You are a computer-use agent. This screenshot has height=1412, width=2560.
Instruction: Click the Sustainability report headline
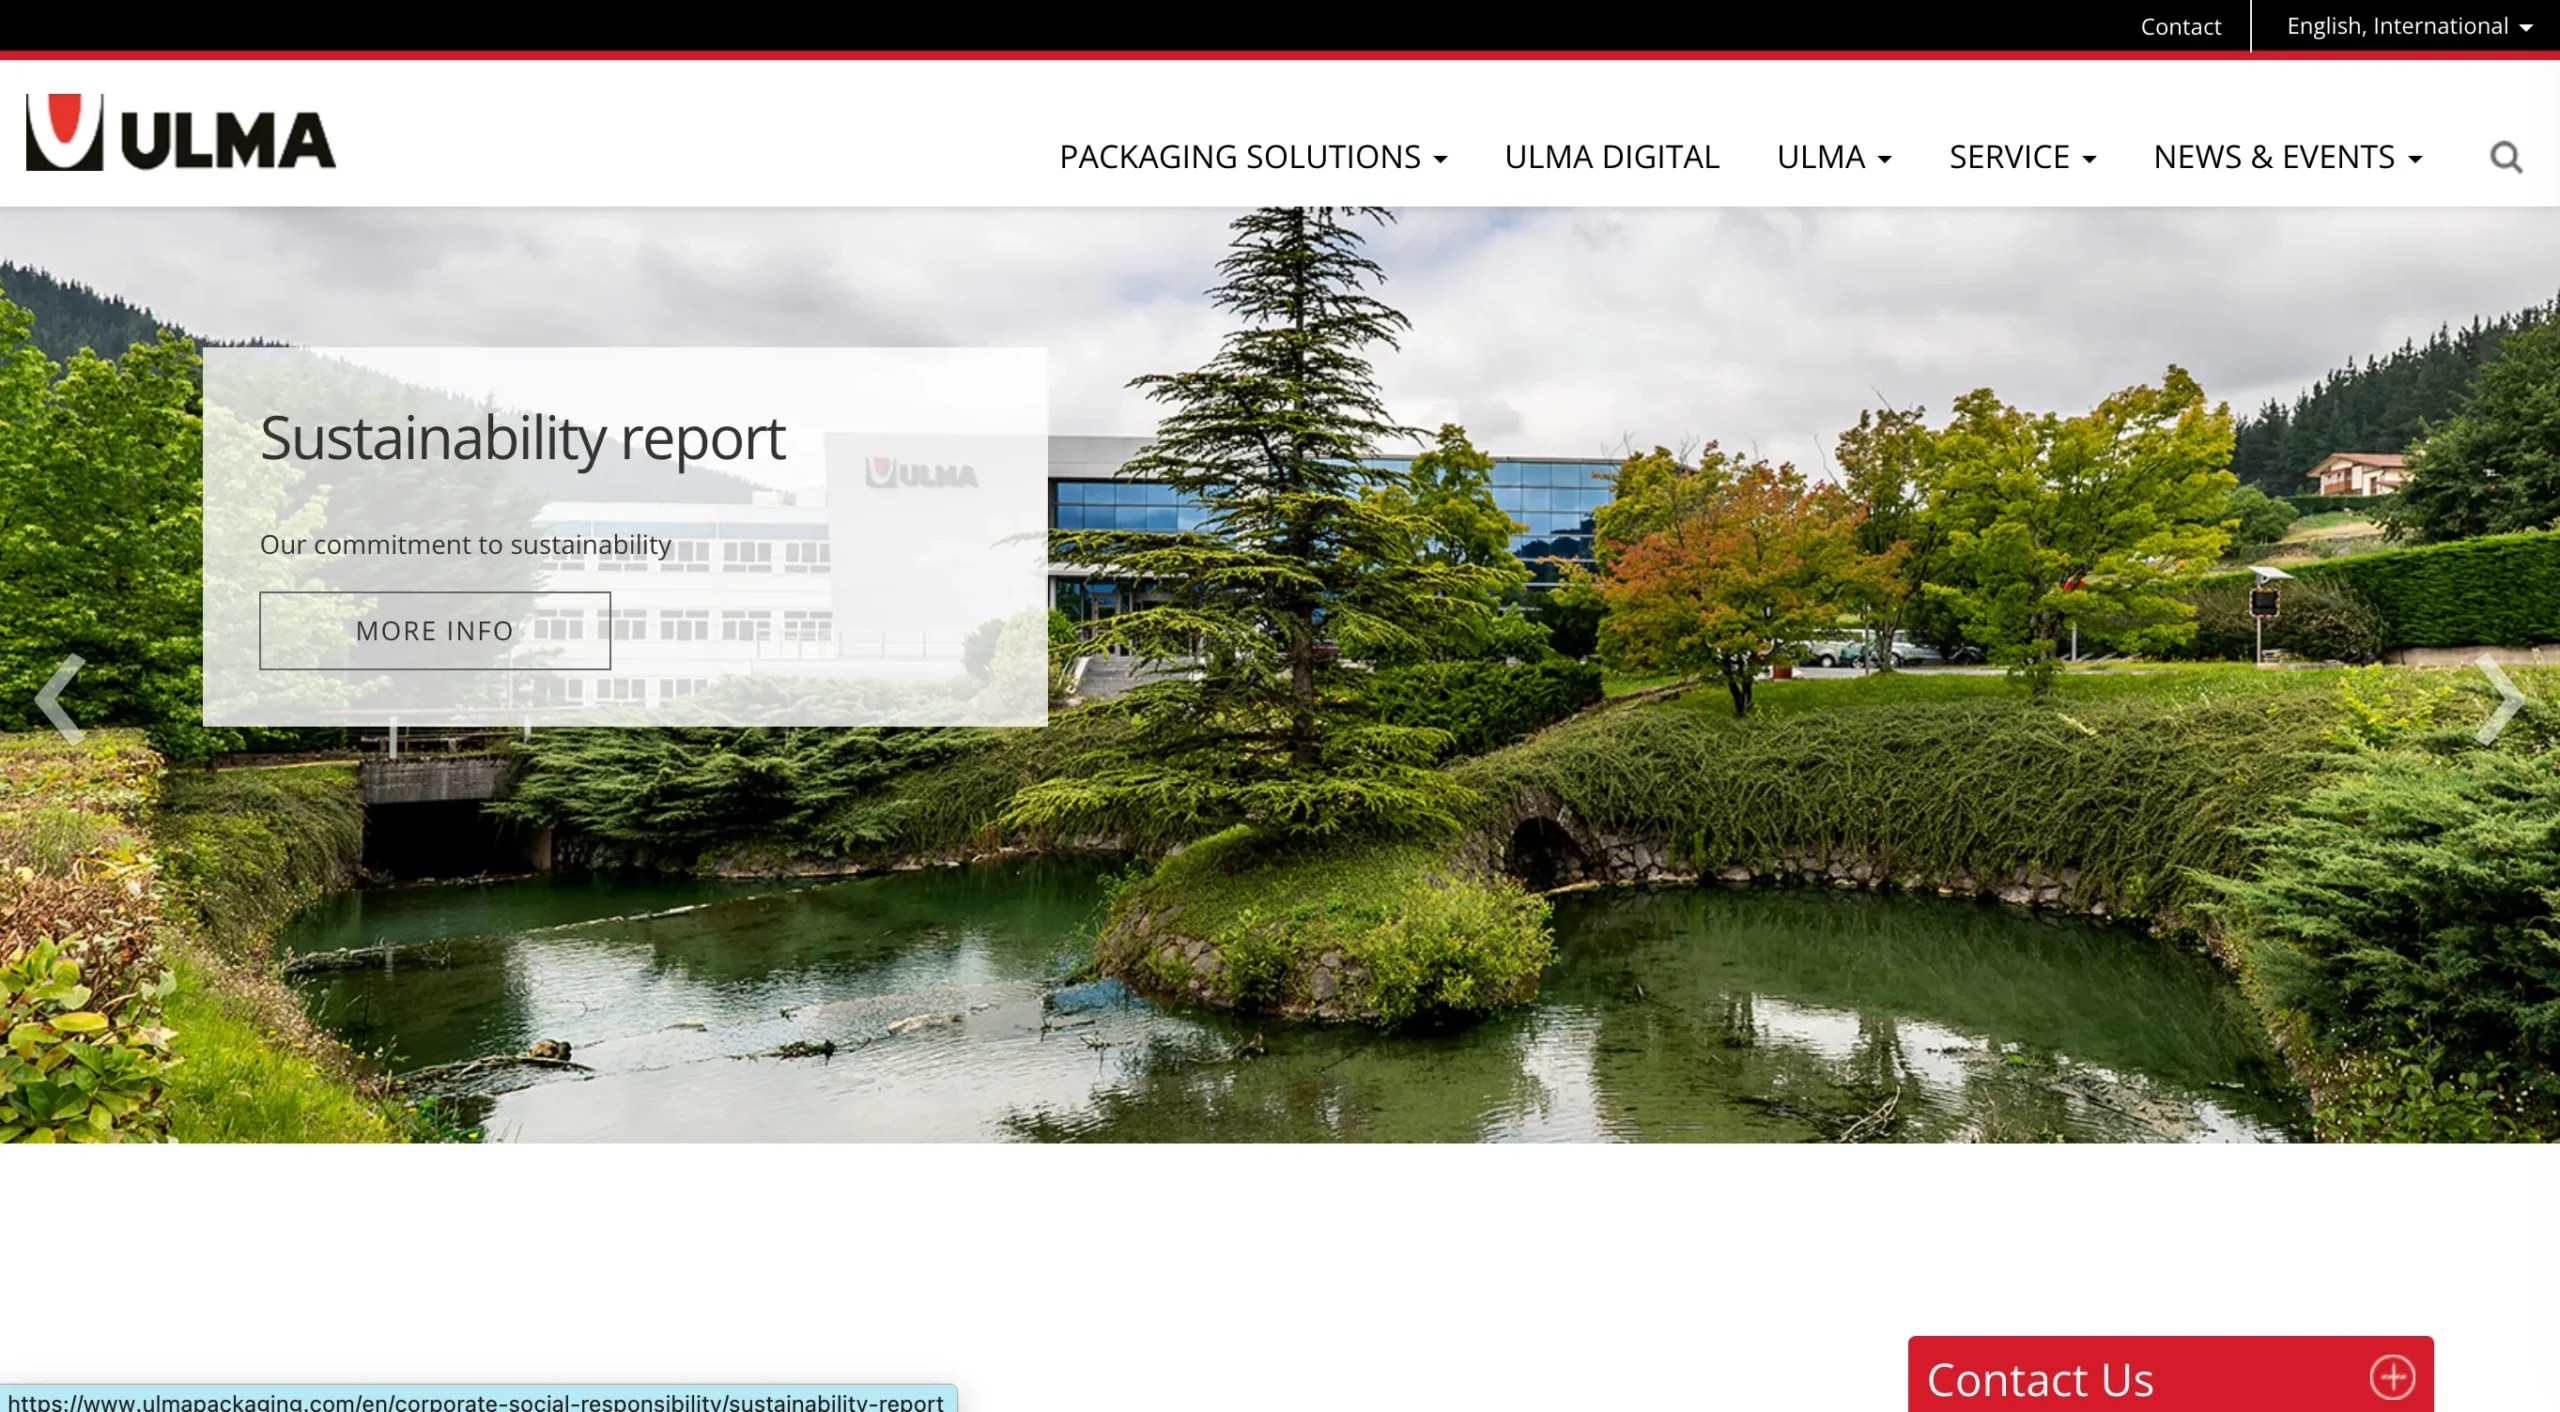(x=523, y=437)
